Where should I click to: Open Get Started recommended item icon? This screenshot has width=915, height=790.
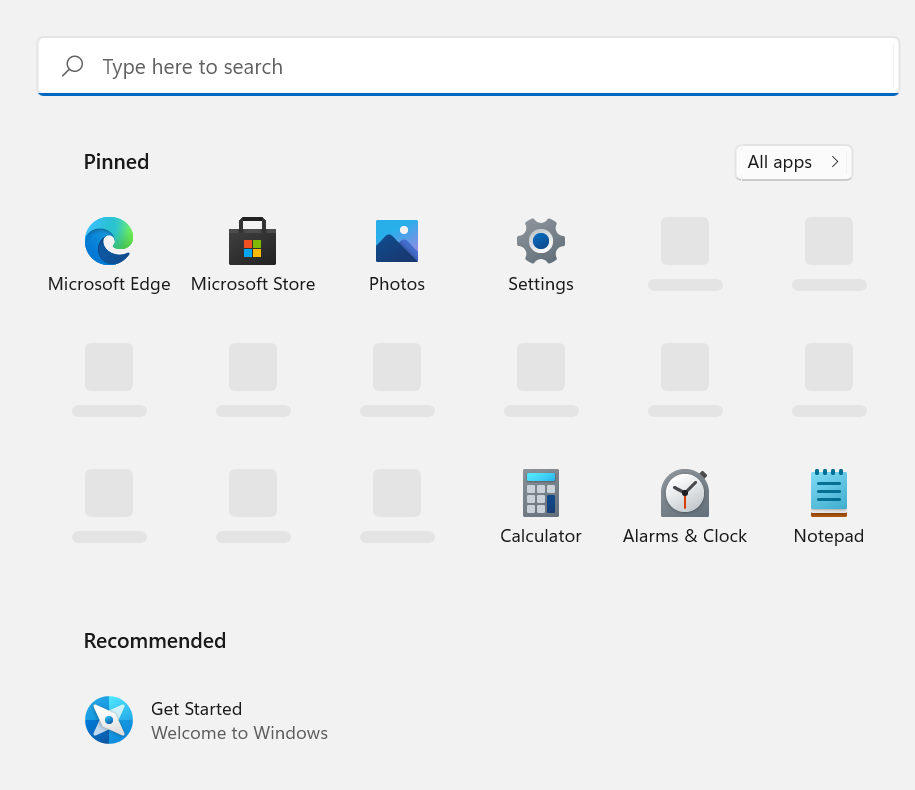[x=109, y=720]
